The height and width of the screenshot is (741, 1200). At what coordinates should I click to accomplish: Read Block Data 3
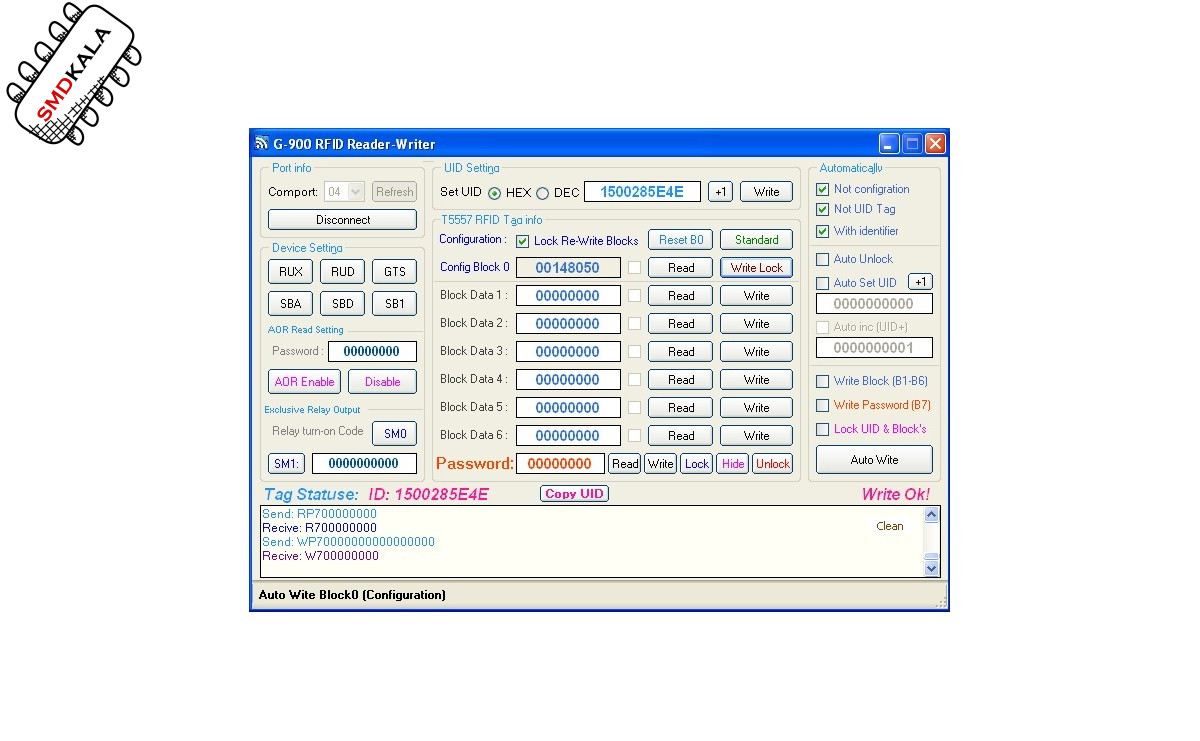(x=680, y=352)
